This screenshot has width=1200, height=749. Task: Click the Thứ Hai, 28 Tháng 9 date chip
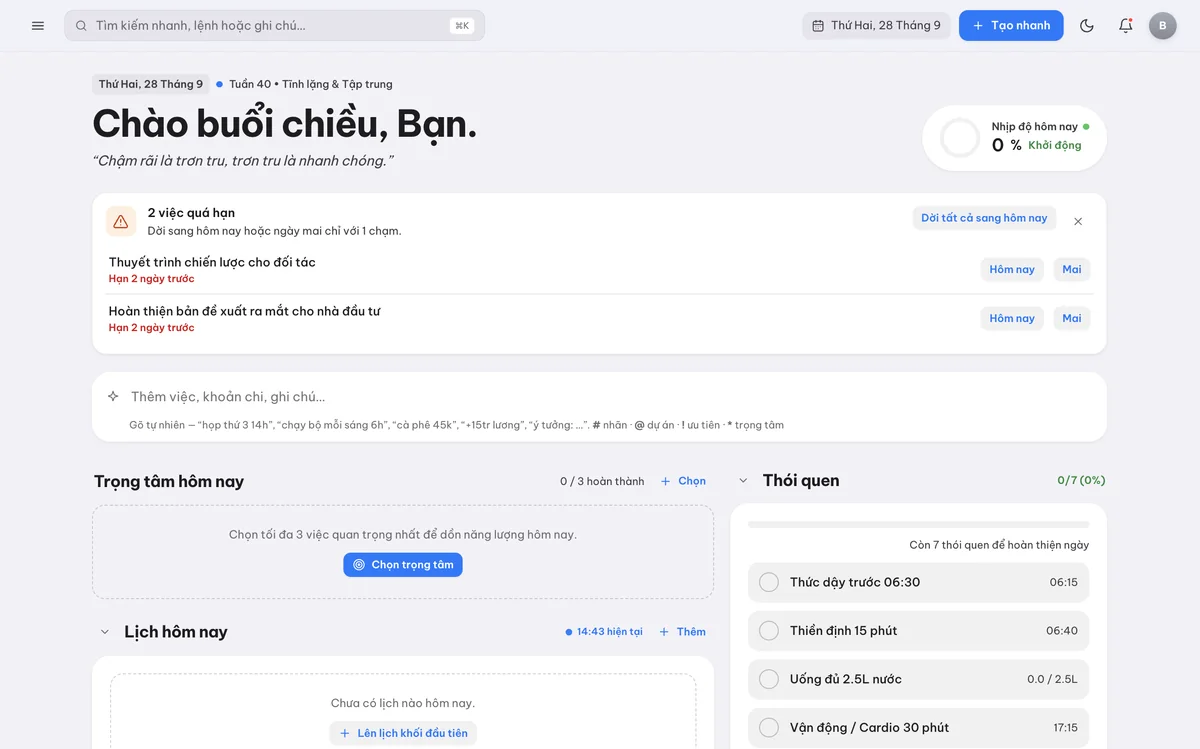tap(151, 84)
